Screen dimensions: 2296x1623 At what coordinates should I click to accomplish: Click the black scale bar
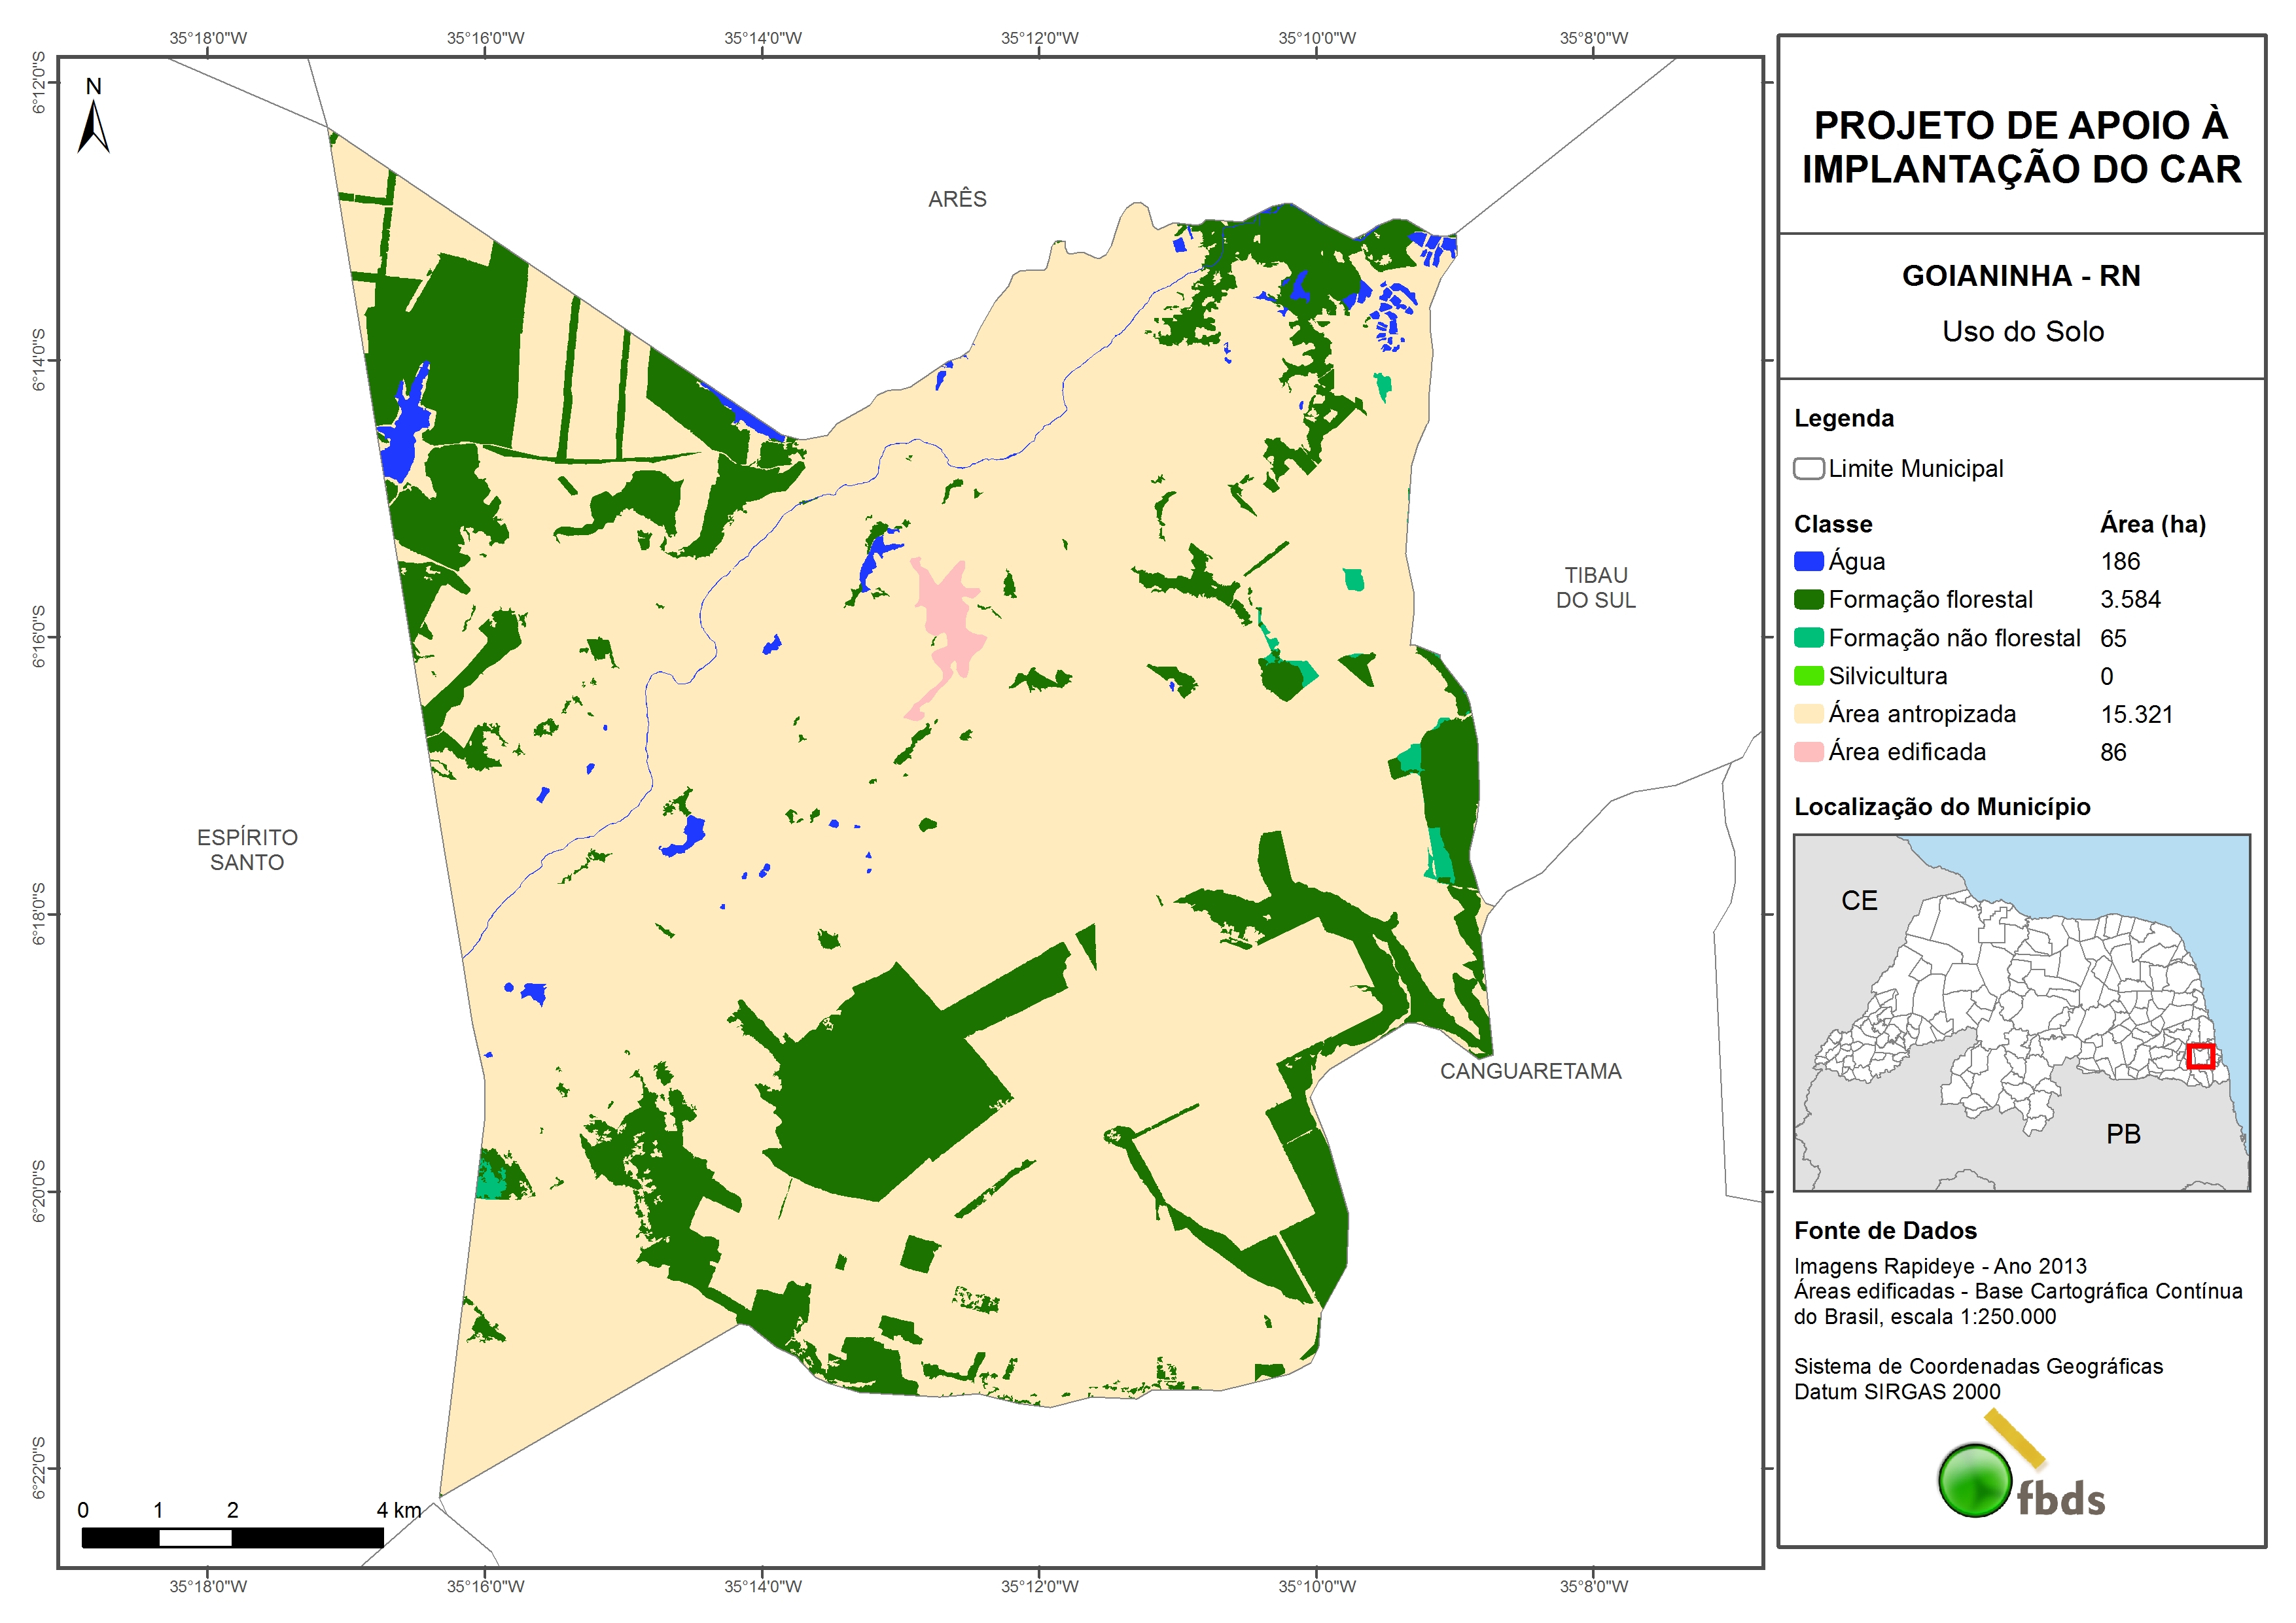[x=232, y=1538]
